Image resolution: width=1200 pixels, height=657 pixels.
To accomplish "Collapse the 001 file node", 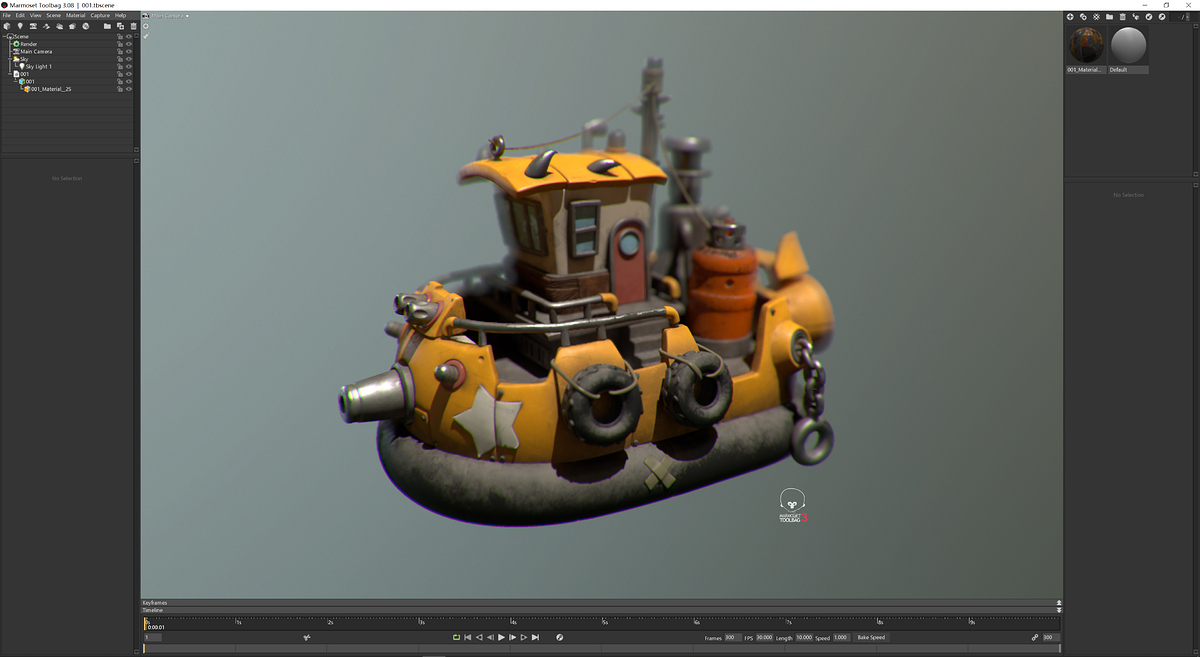I will (x=10, y=74).
